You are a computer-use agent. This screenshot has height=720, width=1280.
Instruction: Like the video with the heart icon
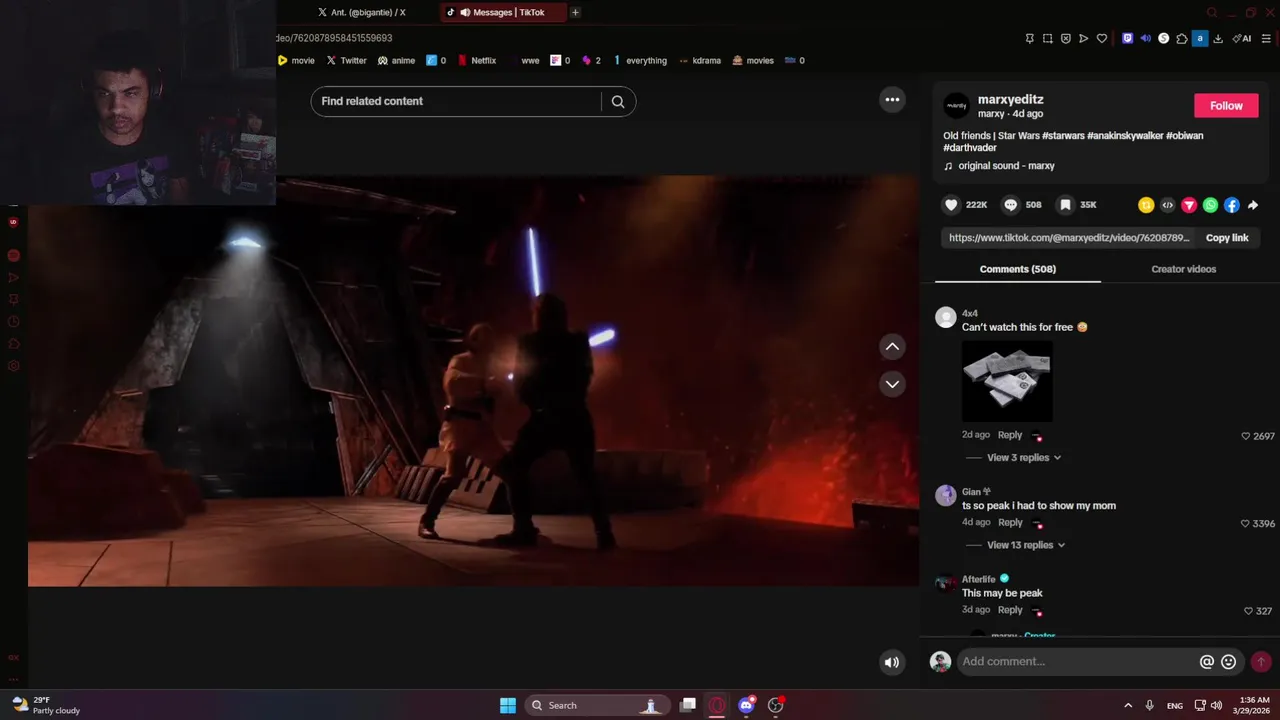click(951, 205)
